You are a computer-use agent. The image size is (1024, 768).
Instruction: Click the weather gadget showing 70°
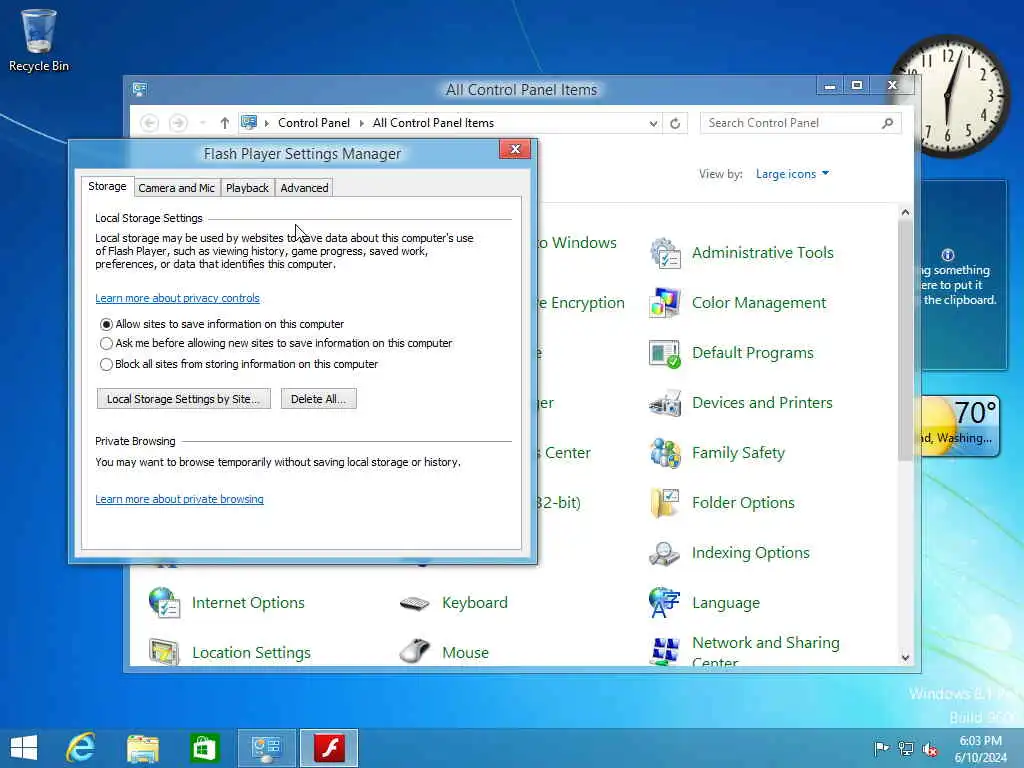click(960, 426)
